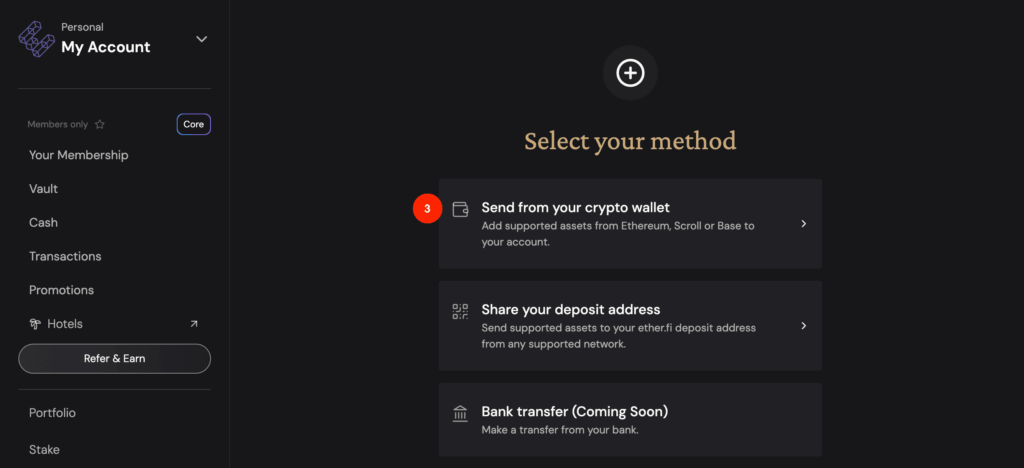This screenshot has height=468, width=1024.
Task: Click the bank building icon
Action: (x=460, y=414)
